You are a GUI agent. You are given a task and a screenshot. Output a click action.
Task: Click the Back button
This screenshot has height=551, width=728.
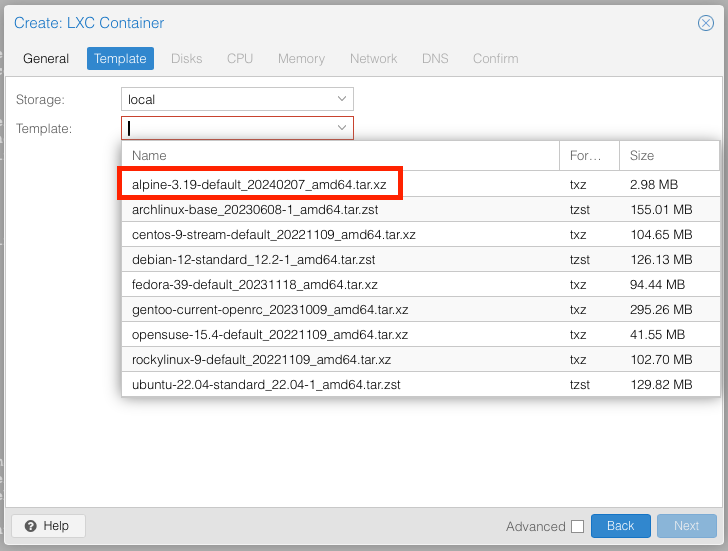tap(620, 526)
